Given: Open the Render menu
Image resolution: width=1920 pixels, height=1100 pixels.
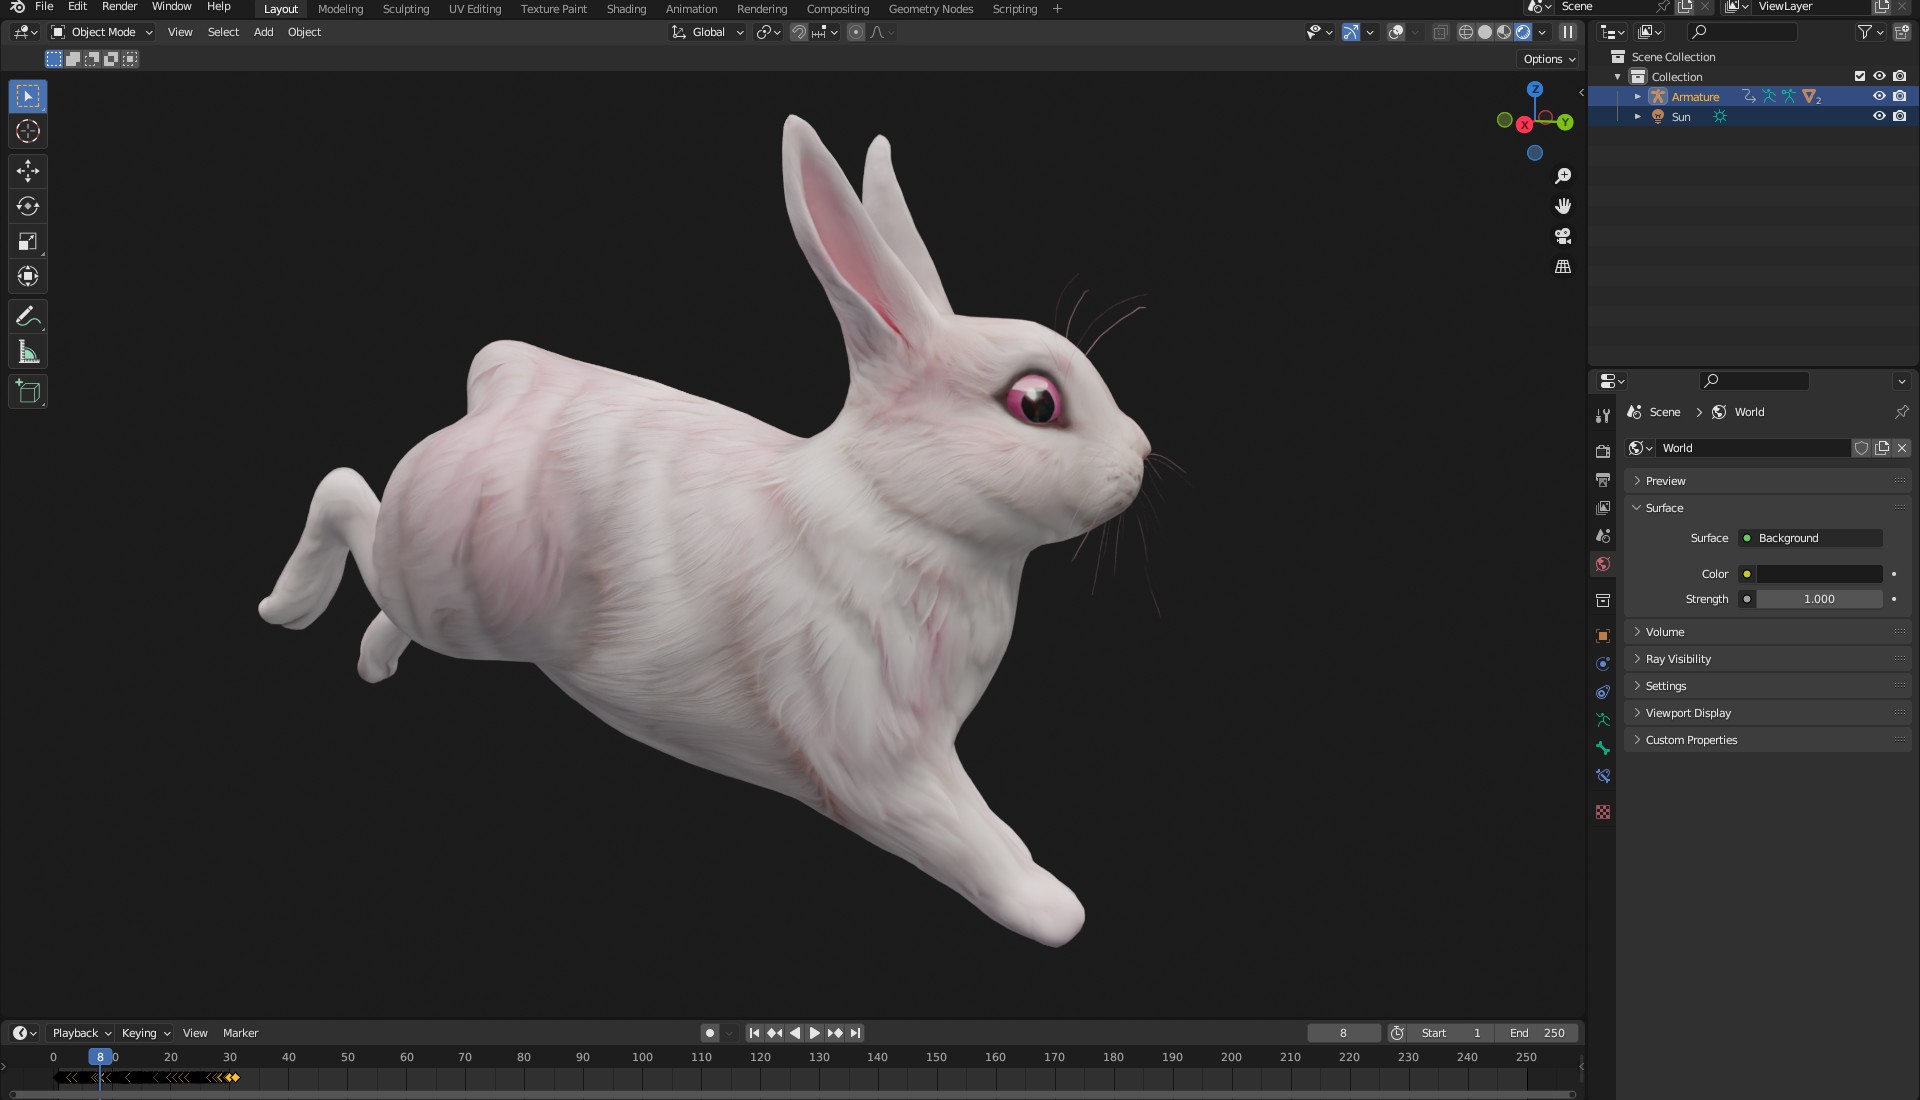Looking at the screenshot, I should pos(119,7).
